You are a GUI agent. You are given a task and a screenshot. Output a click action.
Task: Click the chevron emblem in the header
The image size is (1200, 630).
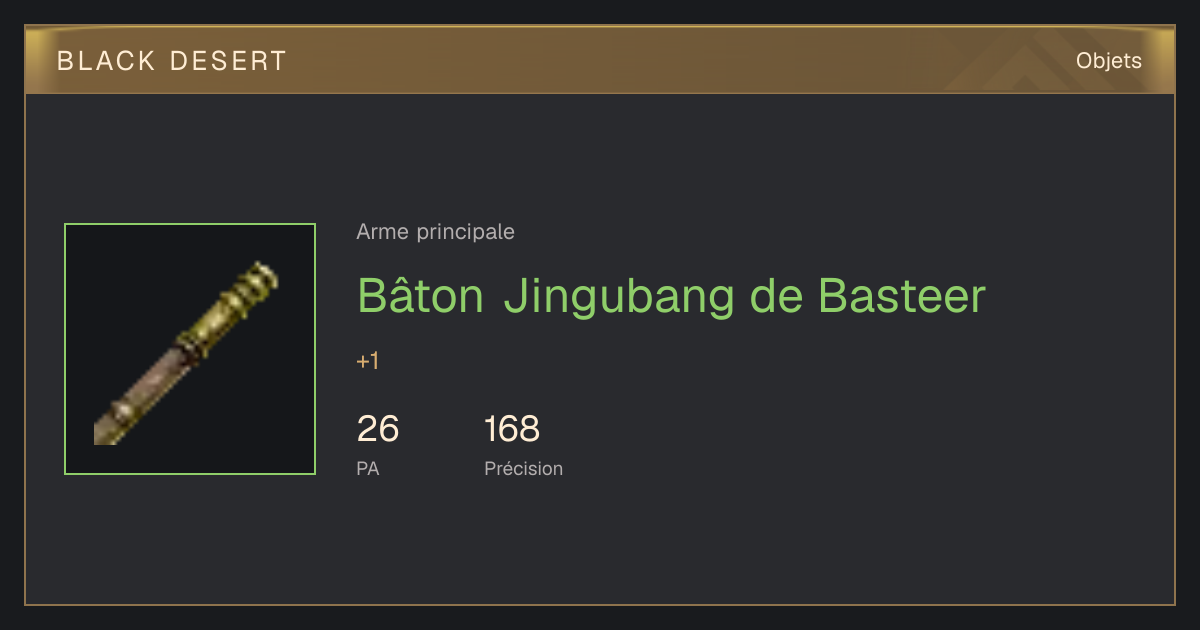click(1040, 65)
